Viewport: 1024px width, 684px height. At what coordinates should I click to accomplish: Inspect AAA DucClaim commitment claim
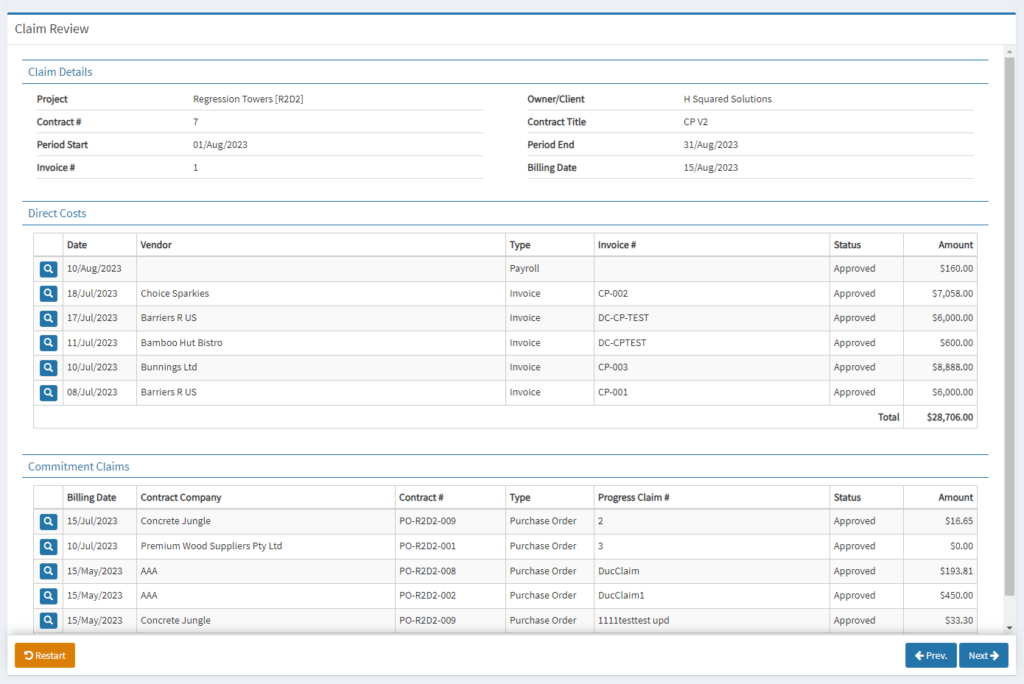[48, 571]
